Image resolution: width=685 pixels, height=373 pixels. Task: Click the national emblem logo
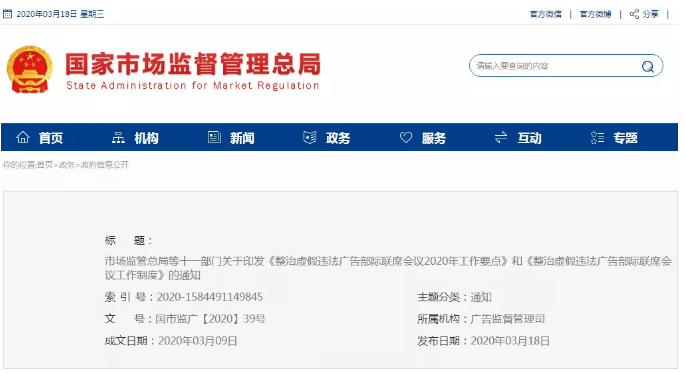pos(30,69)
